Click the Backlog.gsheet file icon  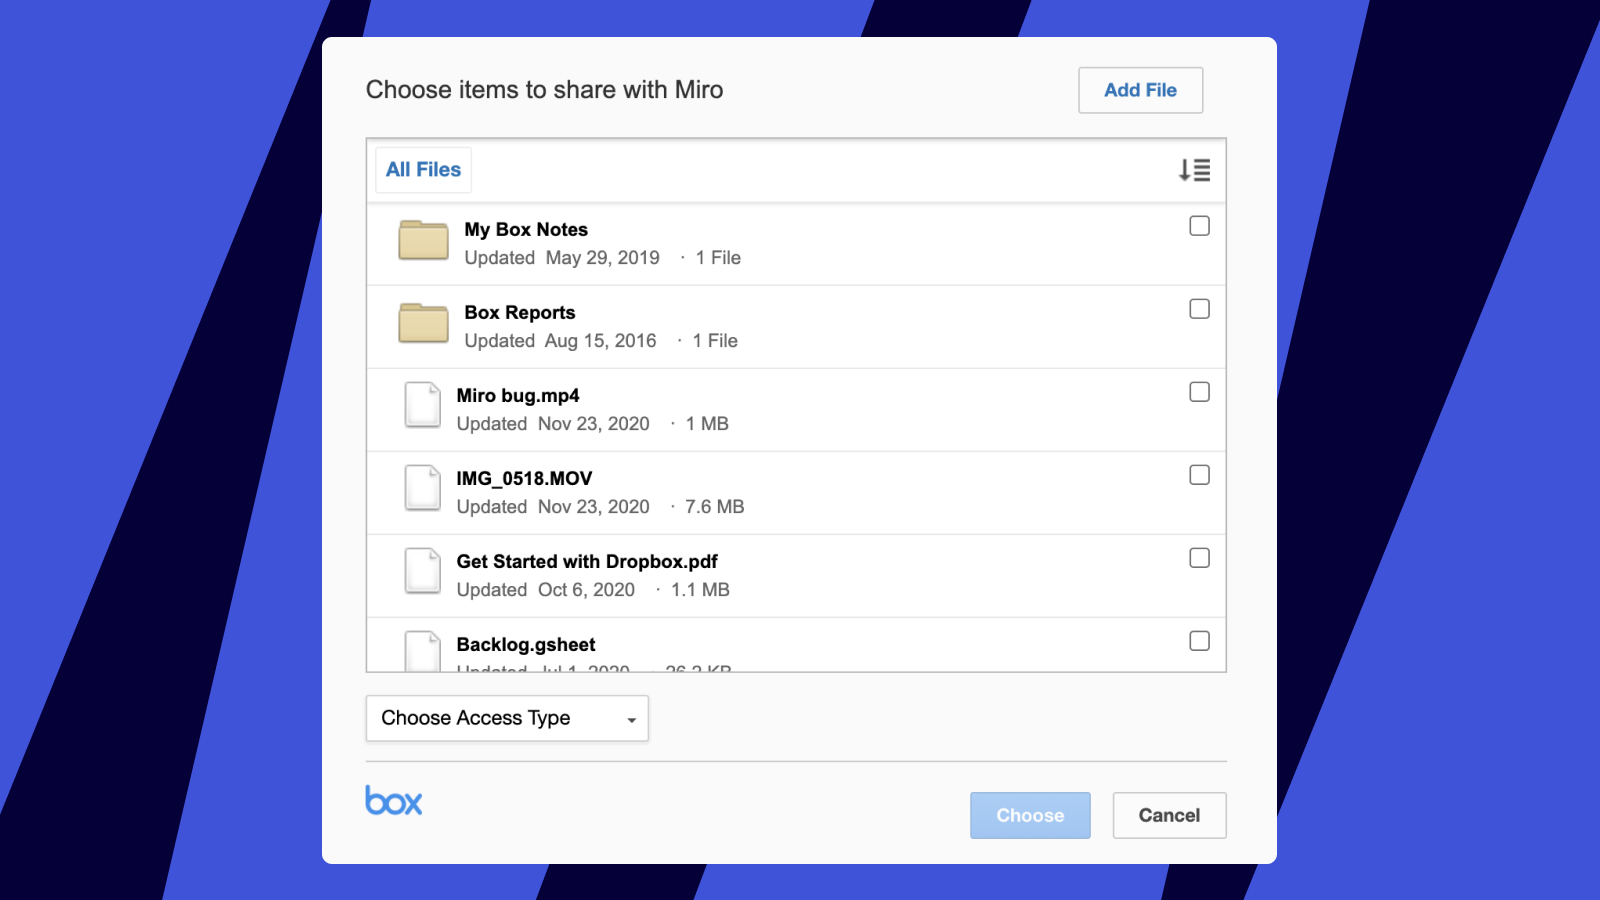(422, 650)
